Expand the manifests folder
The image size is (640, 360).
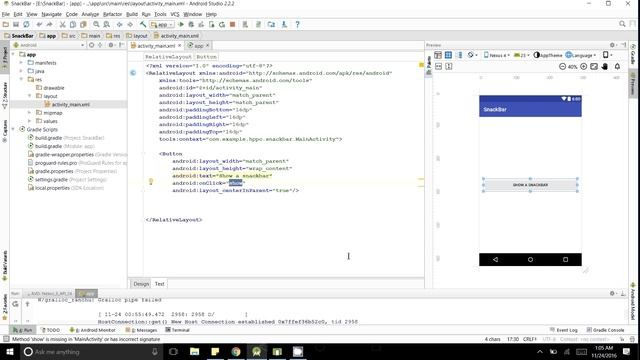(21, 62)
